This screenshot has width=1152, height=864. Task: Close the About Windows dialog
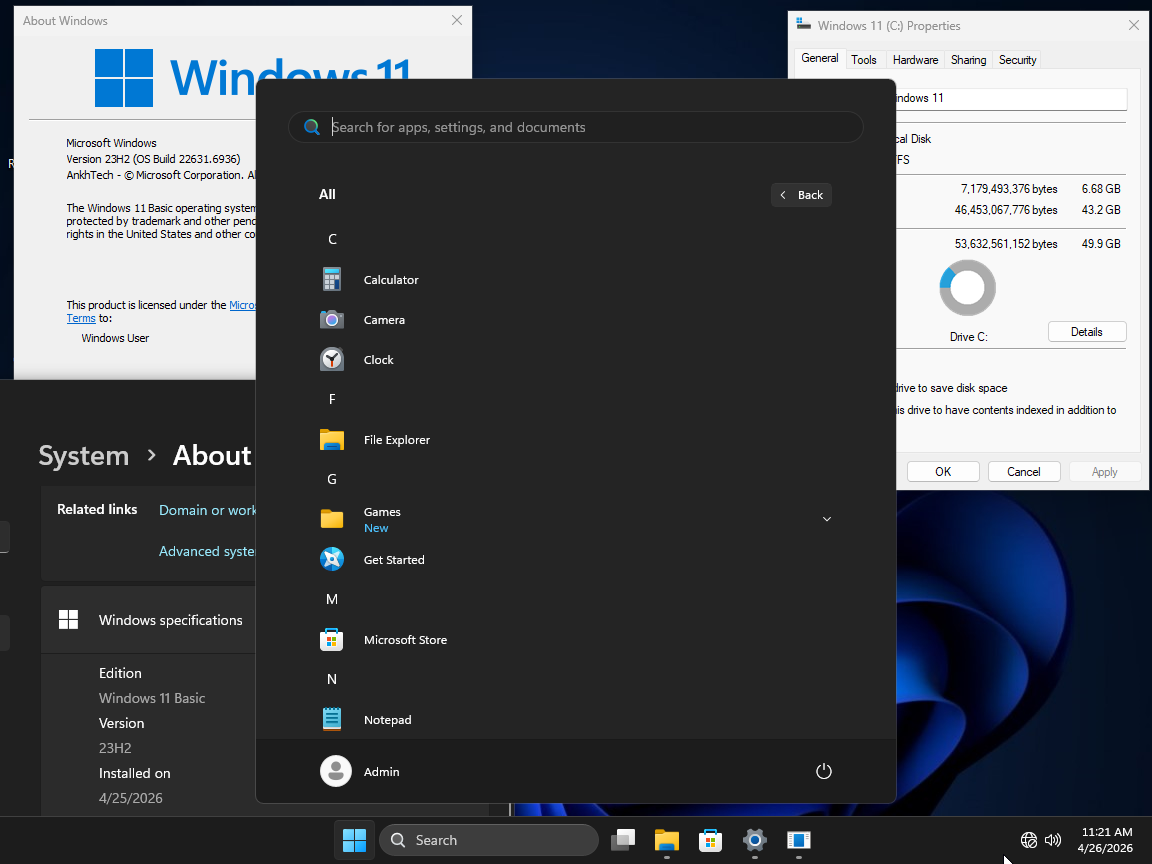pyautogui.click(x=457, y=21)
